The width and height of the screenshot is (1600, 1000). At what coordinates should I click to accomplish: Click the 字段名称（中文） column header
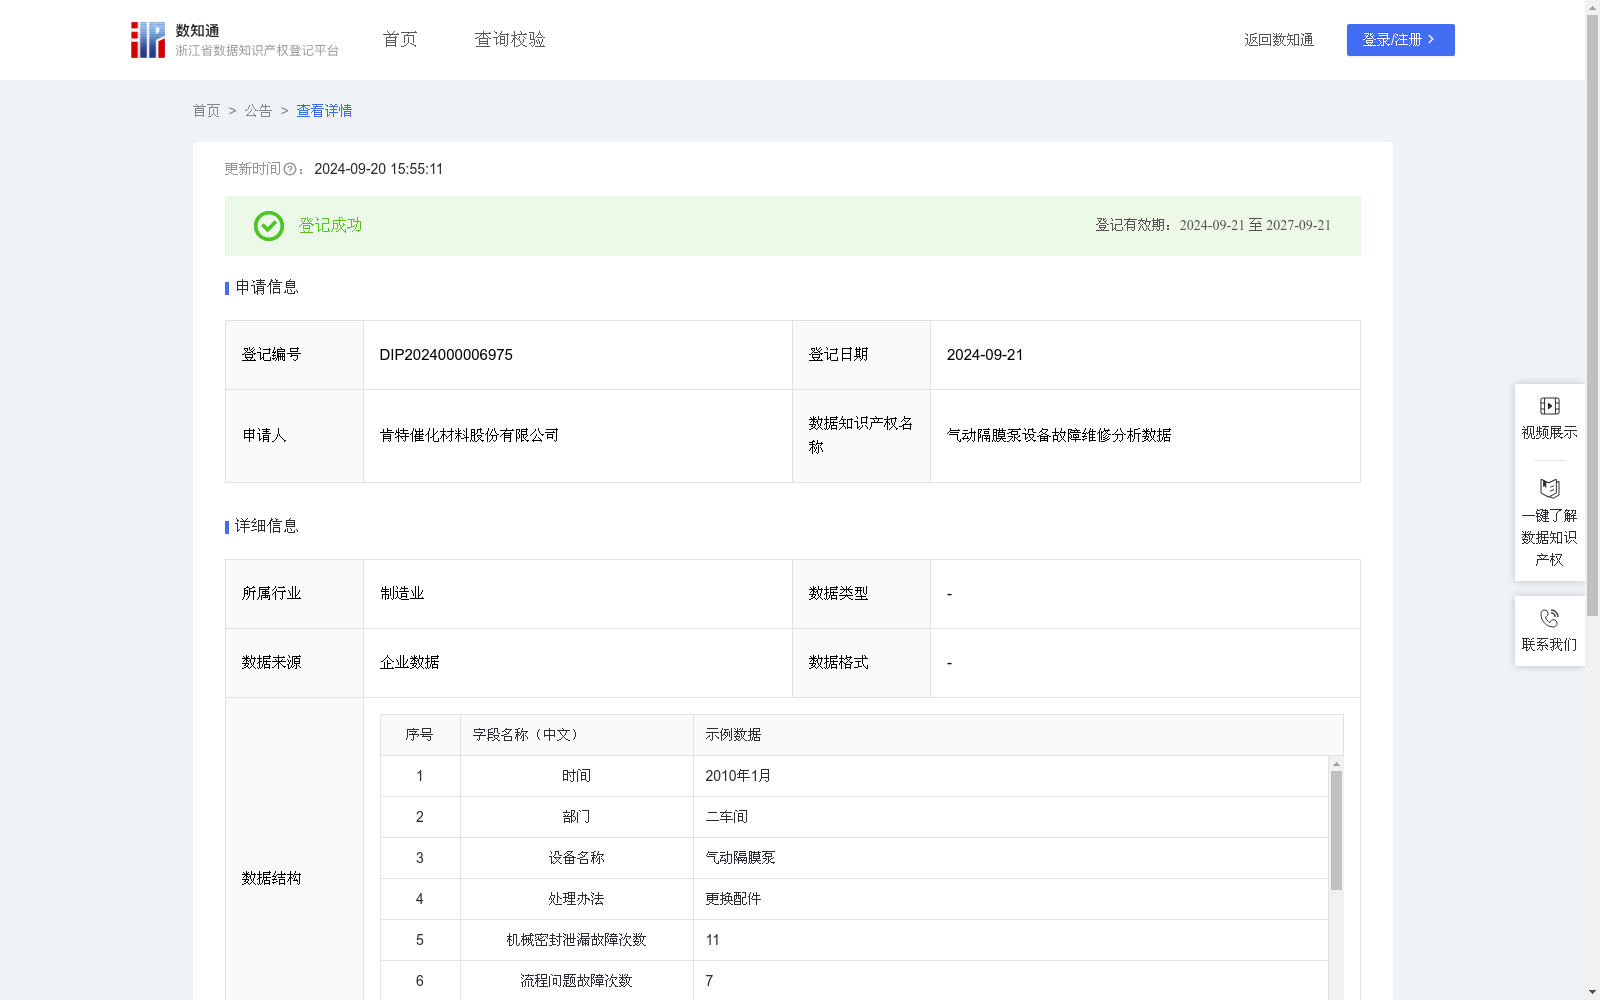[577, 735]
